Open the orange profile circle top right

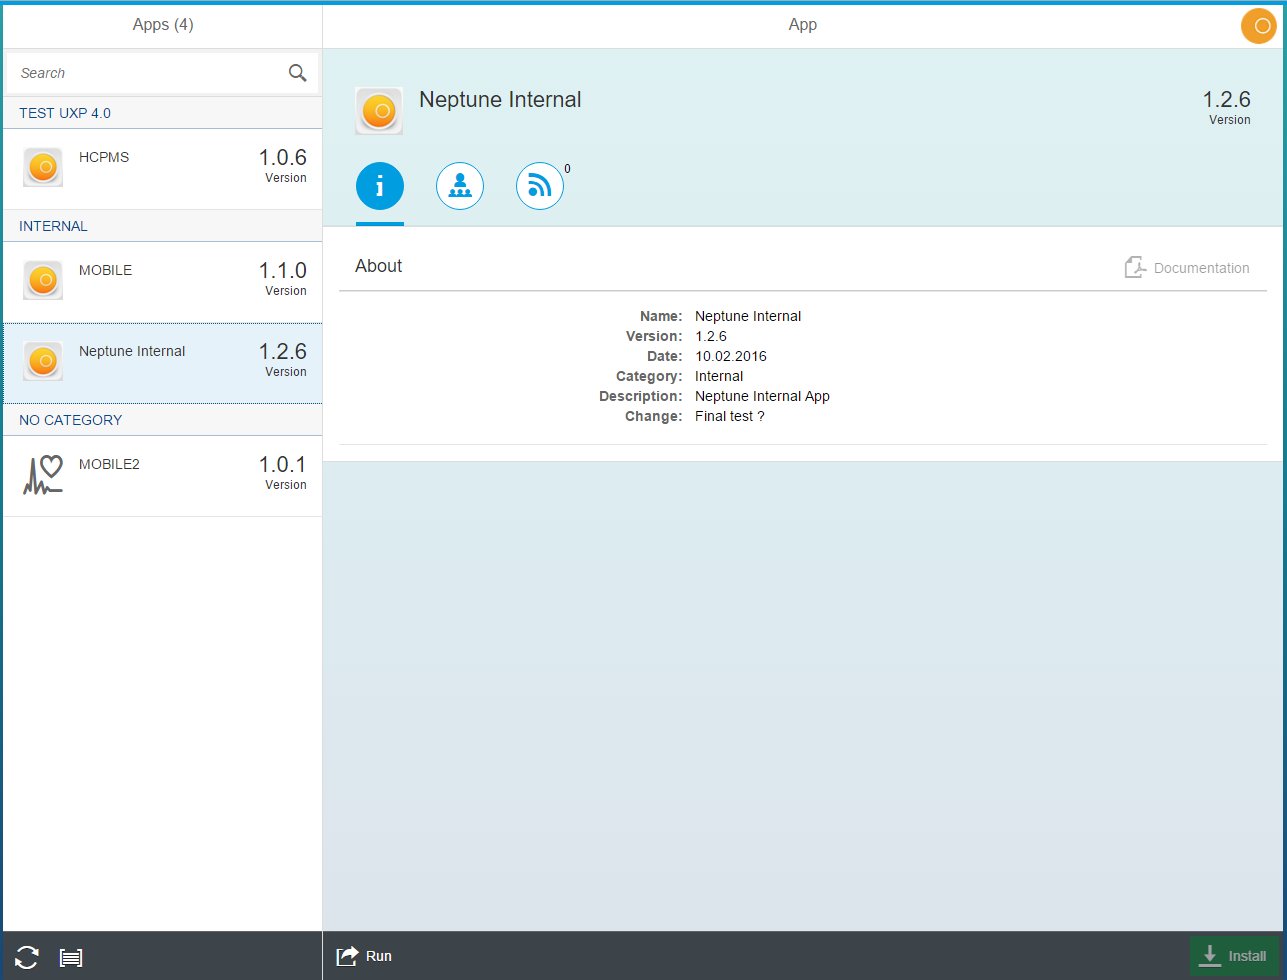(x=1258, y=26)
